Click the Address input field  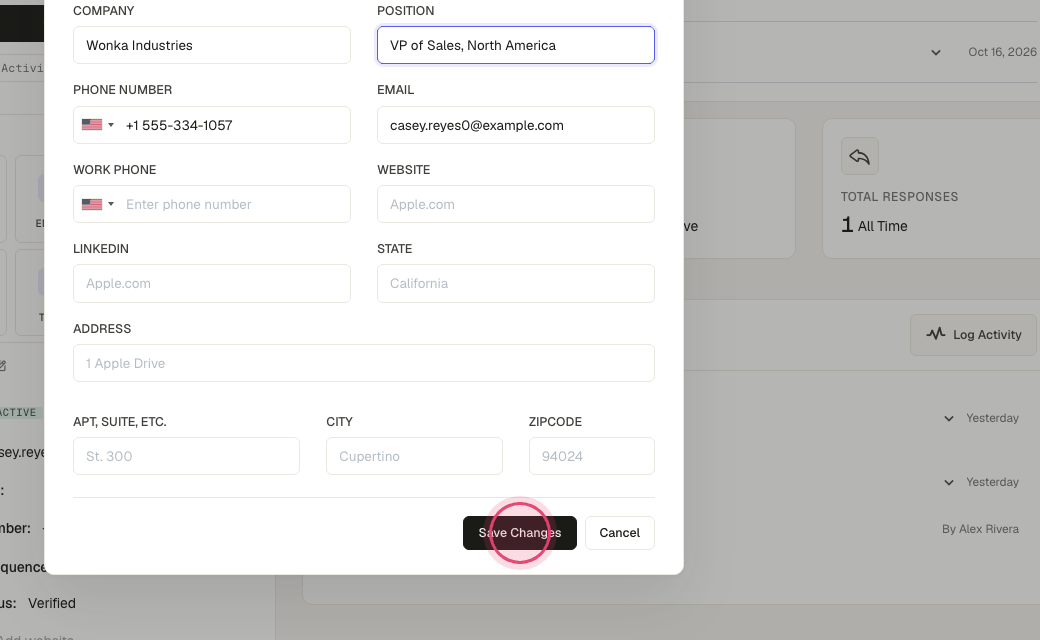pyautogui.click(x=363, y=363)
